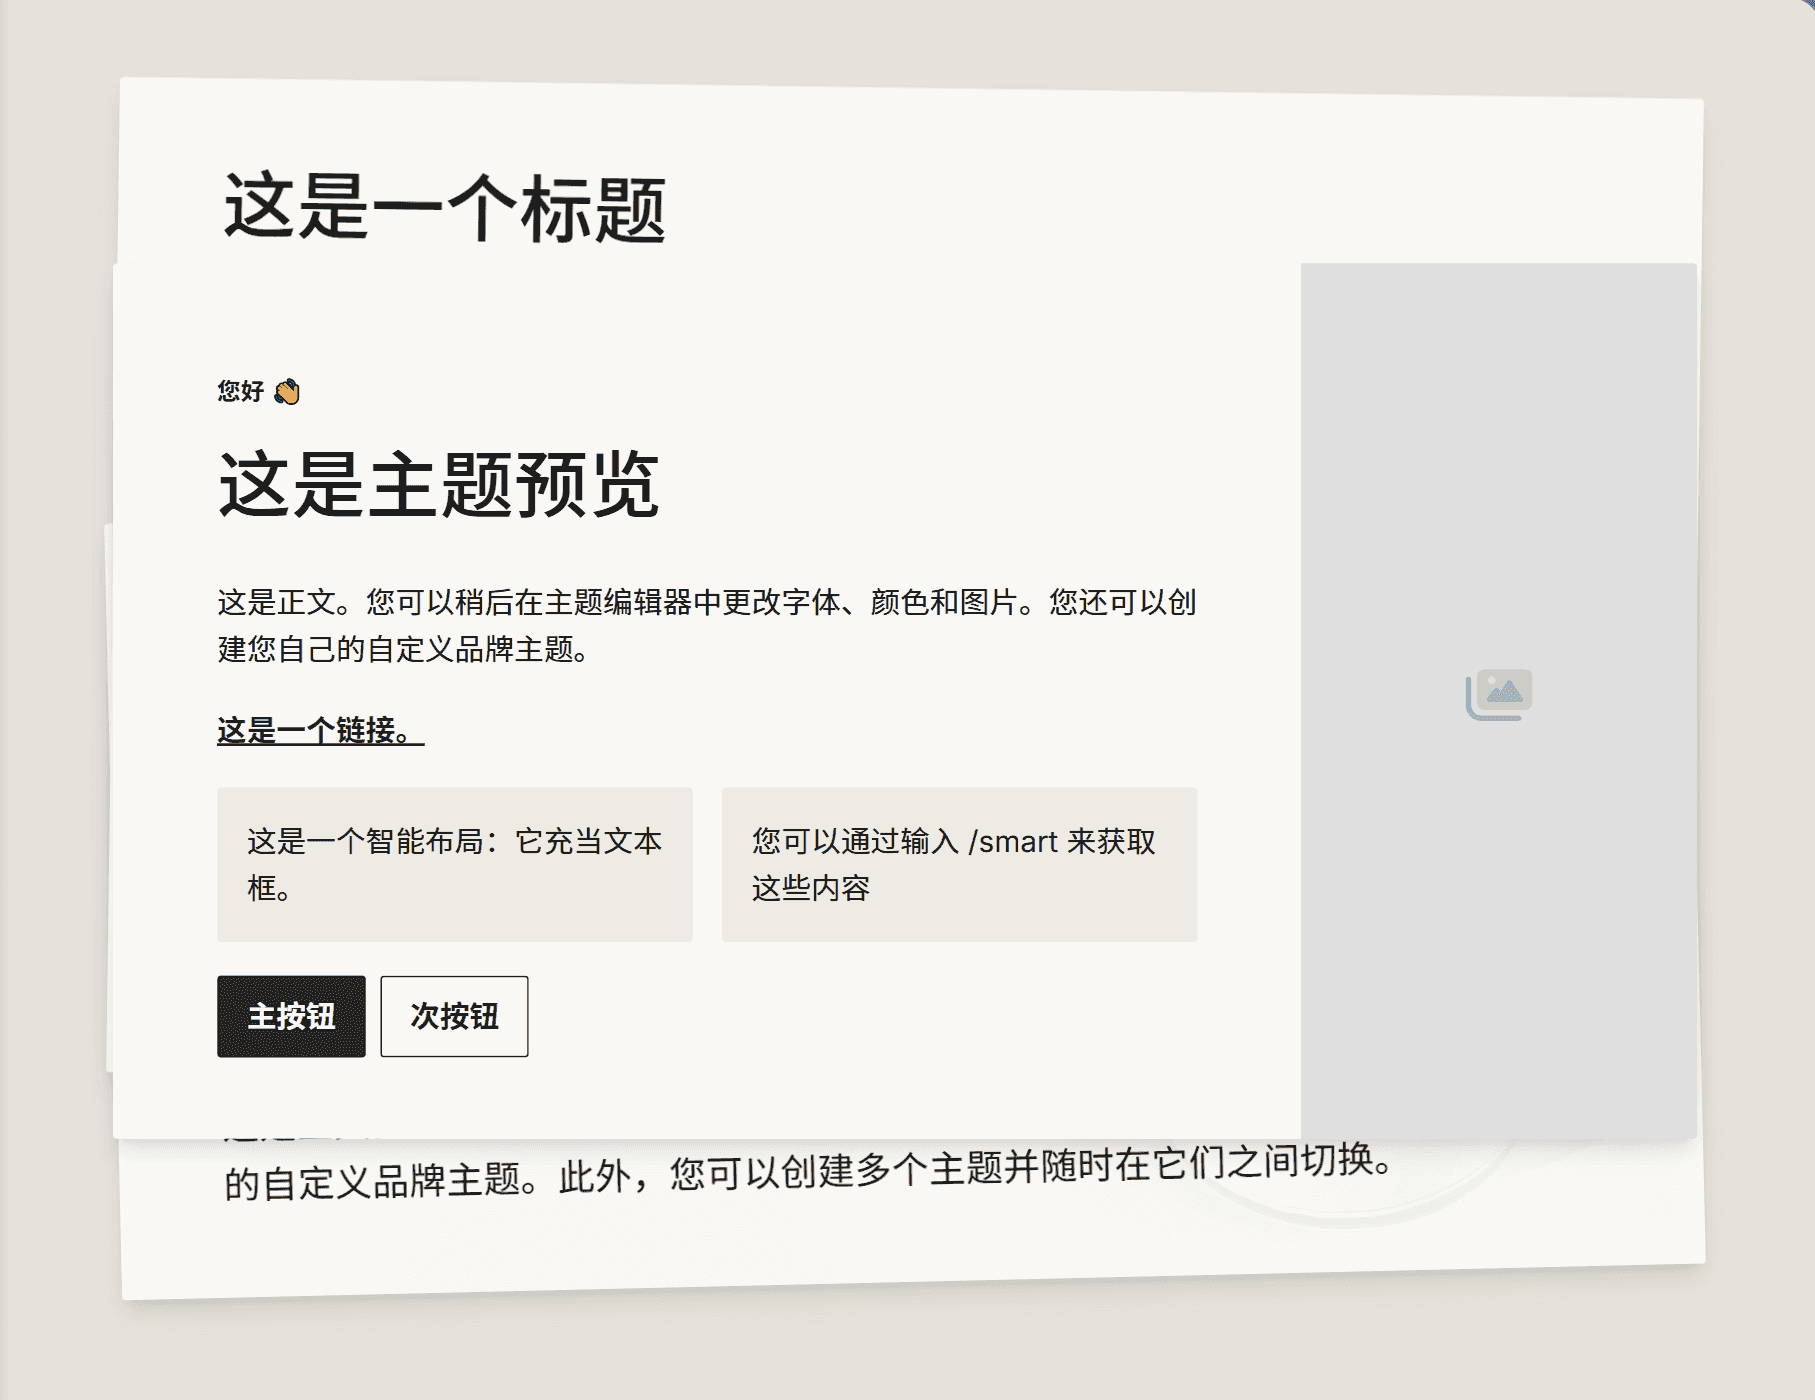
Task: Open the "这是一个链接。" hyperlink
Action: coord(320,731)
